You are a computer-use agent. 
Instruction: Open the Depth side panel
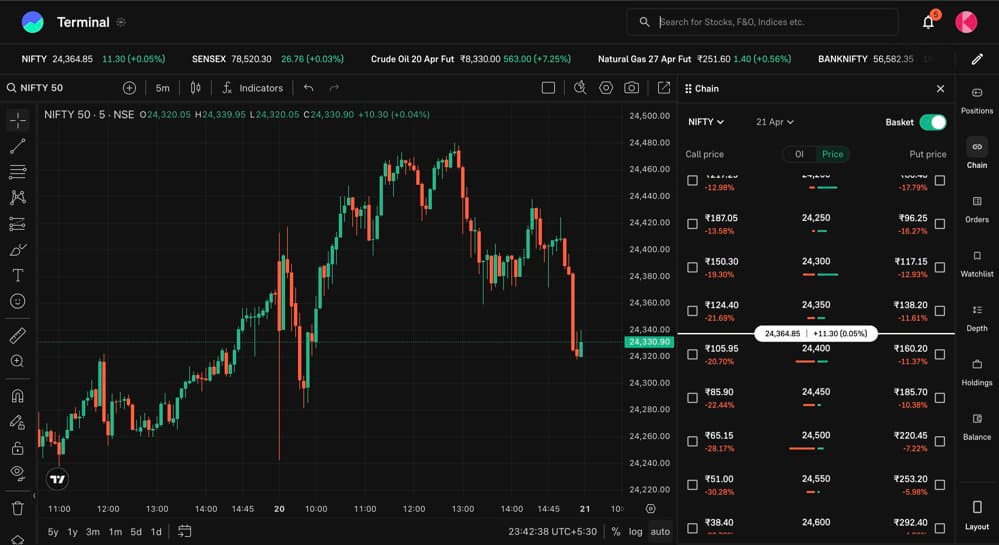click(x=977, y=318)
